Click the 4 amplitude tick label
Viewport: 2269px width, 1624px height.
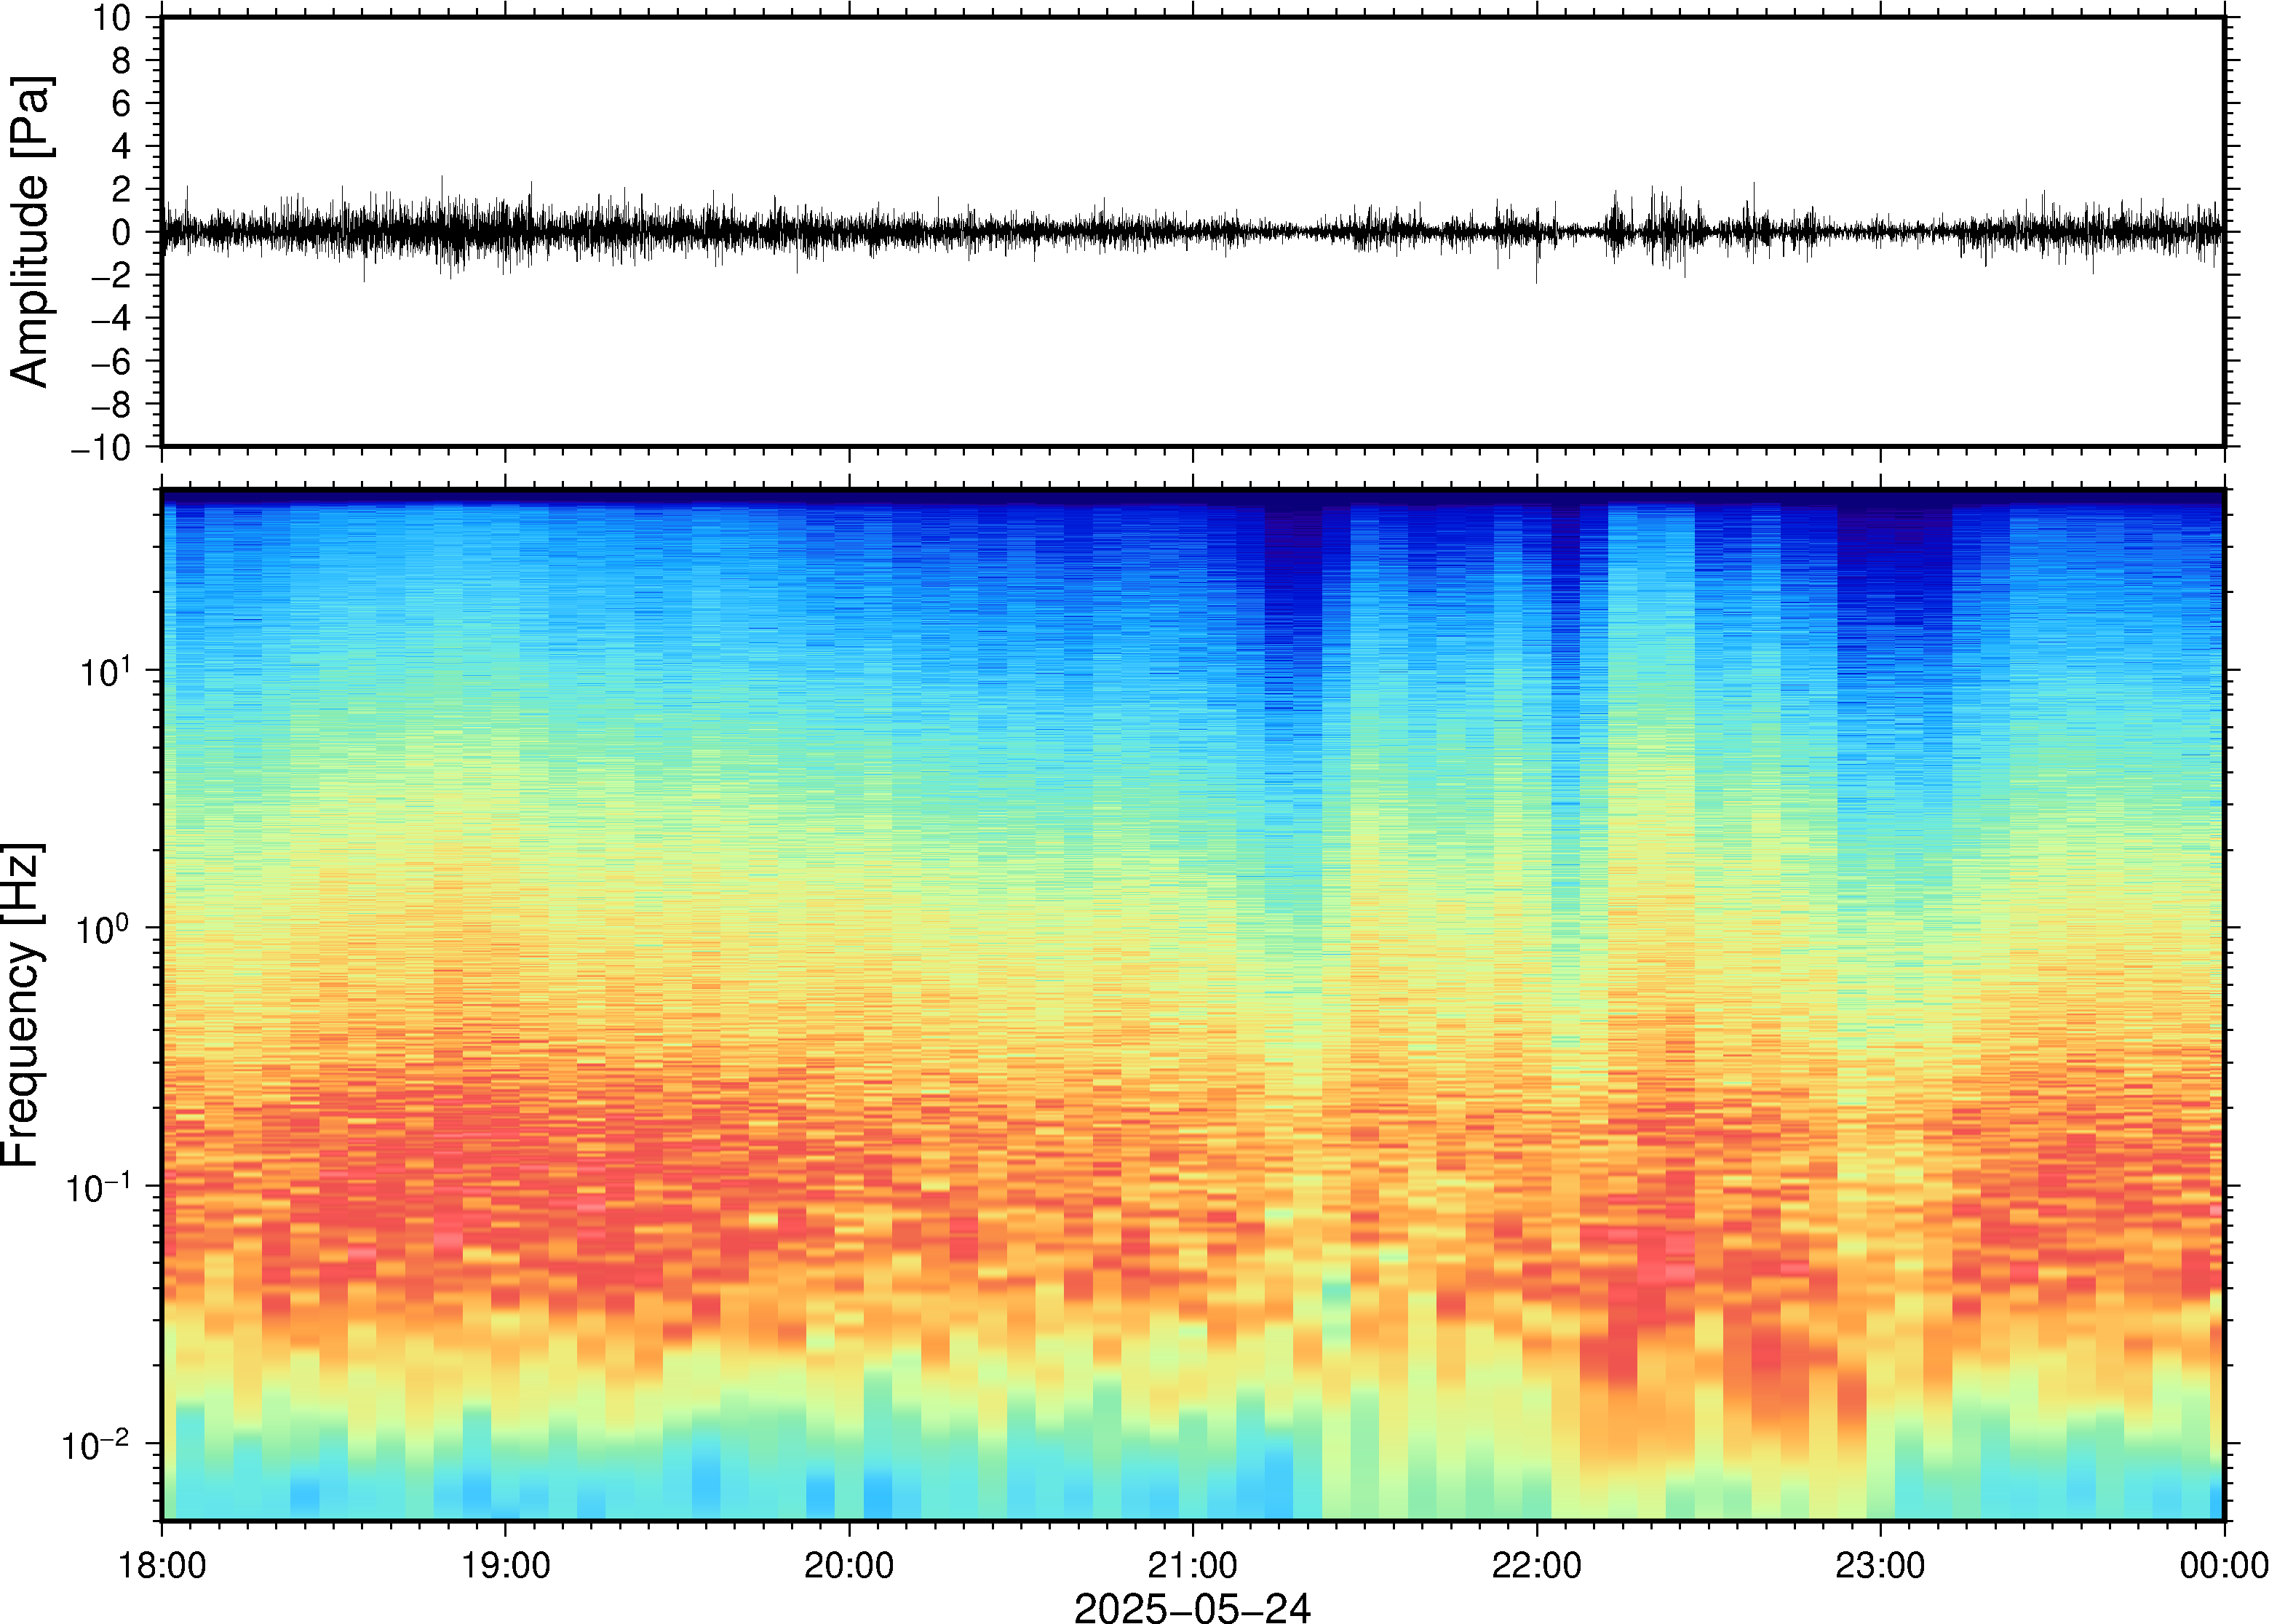(x=121, y=146)
